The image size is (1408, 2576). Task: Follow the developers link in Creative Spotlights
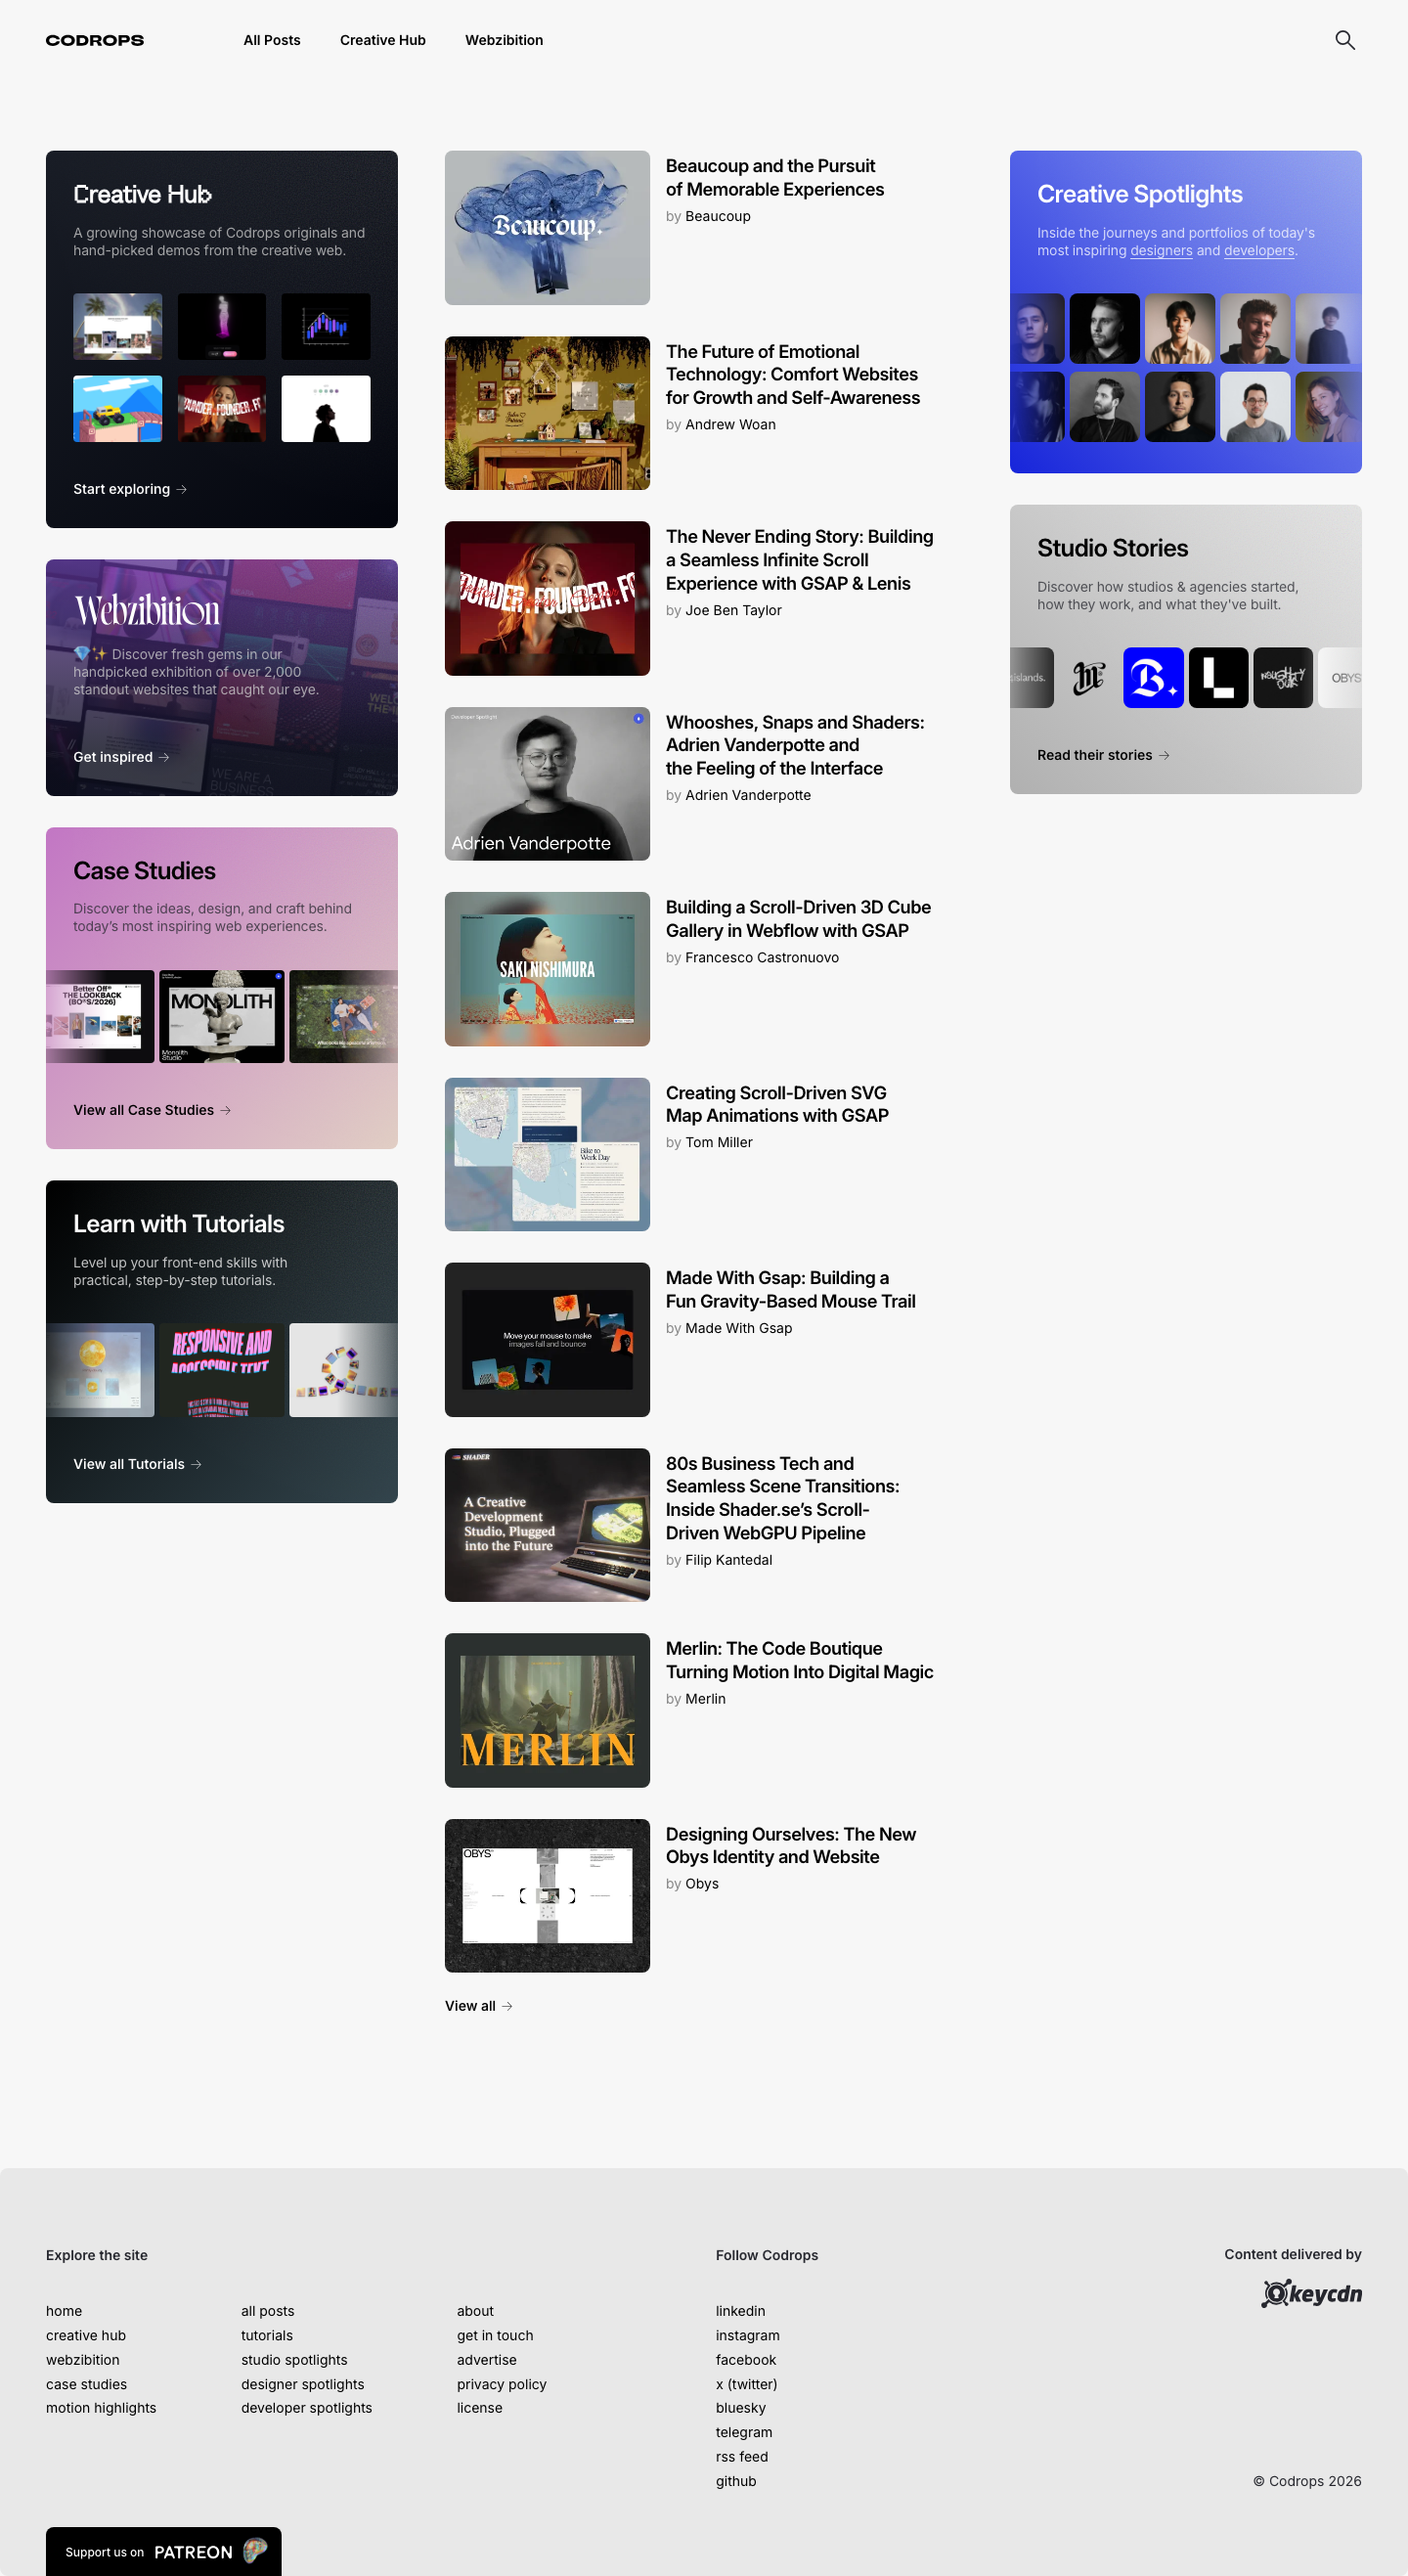(1259, 251)
